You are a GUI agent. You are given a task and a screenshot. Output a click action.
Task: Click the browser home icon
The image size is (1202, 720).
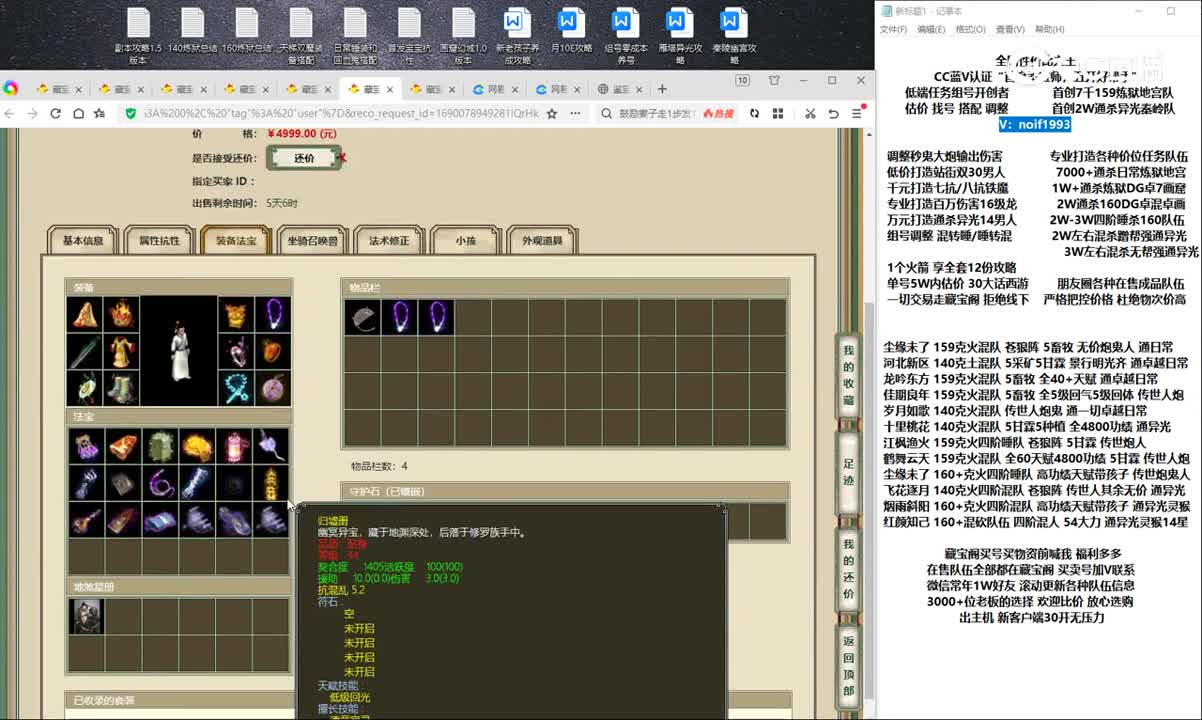pyautogui.click(x=79, y=113)
